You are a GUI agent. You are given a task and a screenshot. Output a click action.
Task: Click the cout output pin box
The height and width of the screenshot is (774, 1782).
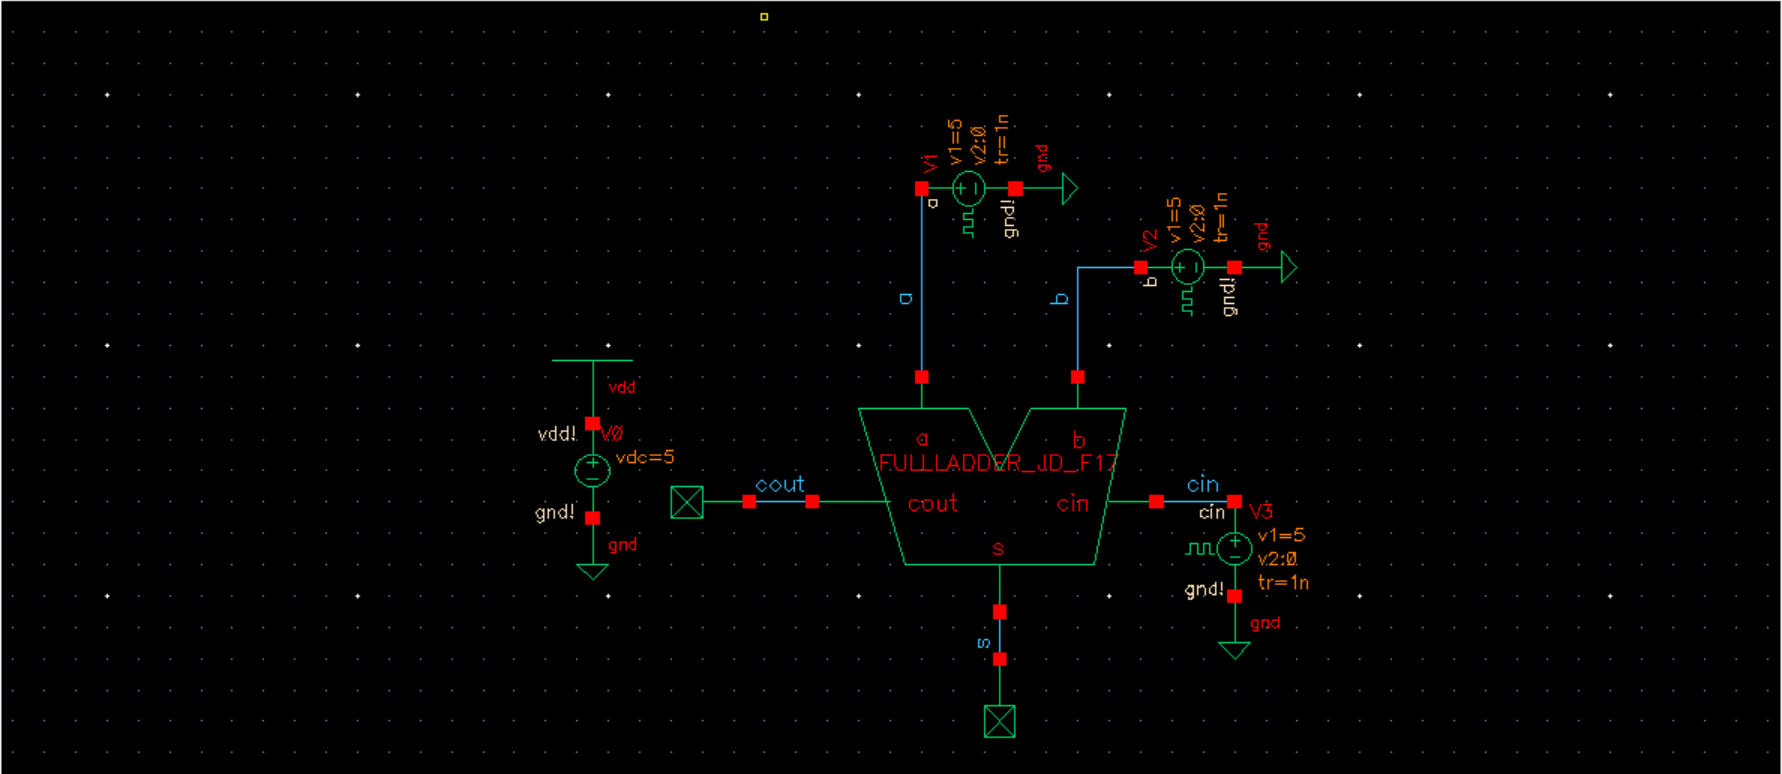[x=687, y=502]
